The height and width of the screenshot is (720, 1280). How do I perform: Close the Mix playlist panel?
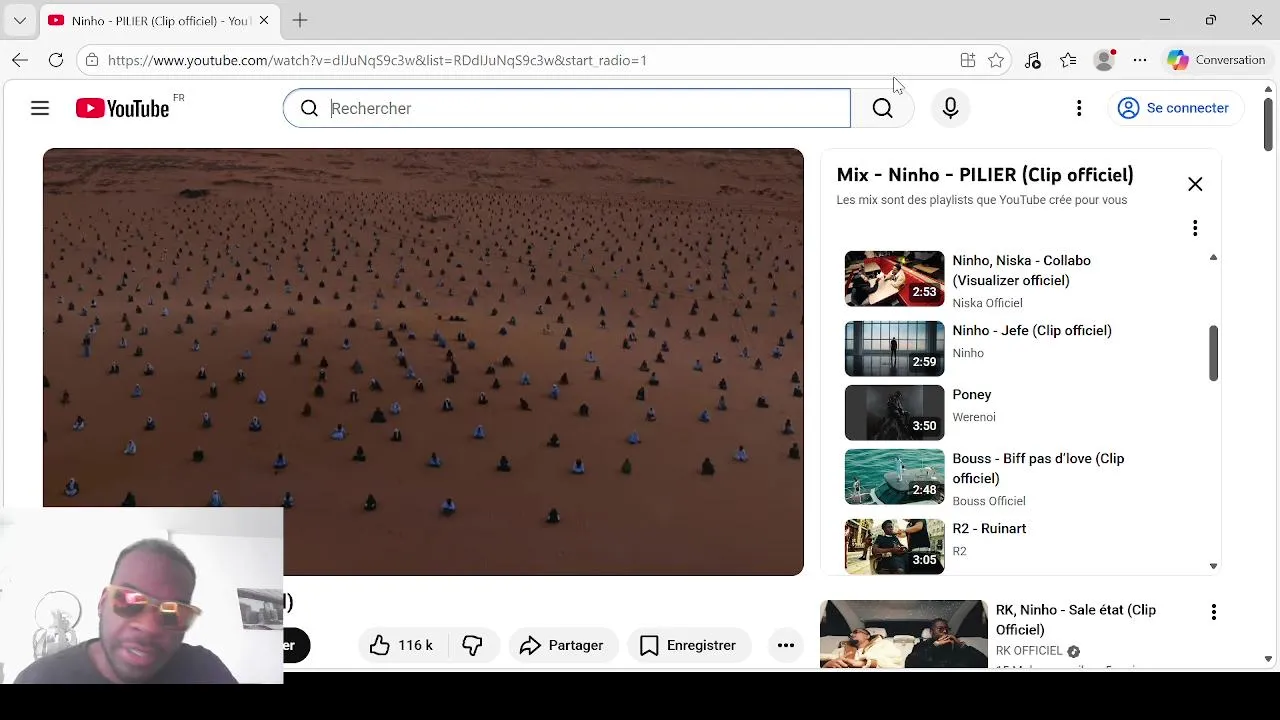(x=1195, y=184)
